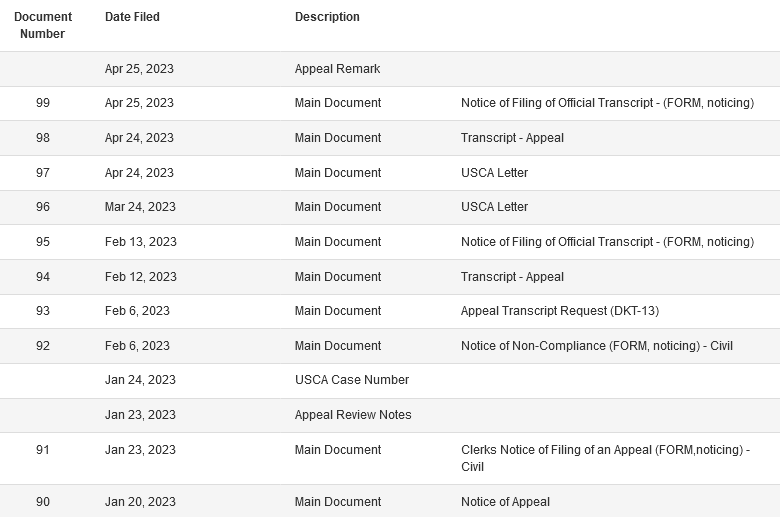Open the Notice of Appeal document
This screenshot has height=517, width=780.
pyautogui.click(x=505, y=502)
